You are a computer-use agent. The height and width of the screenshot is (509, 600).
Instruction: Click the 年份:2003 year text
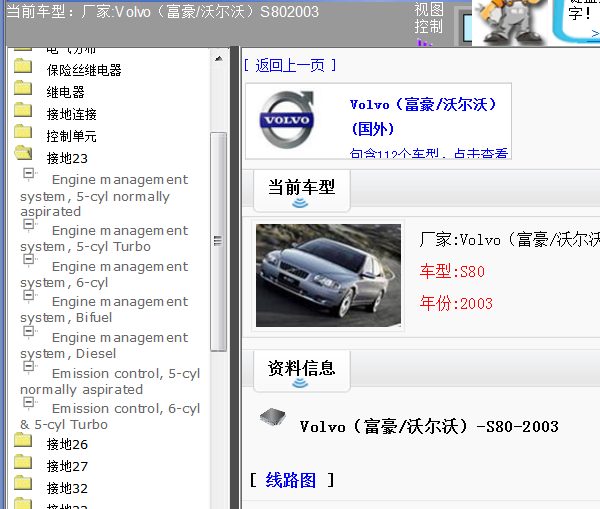pyautogui.click(x=456, y=303)
